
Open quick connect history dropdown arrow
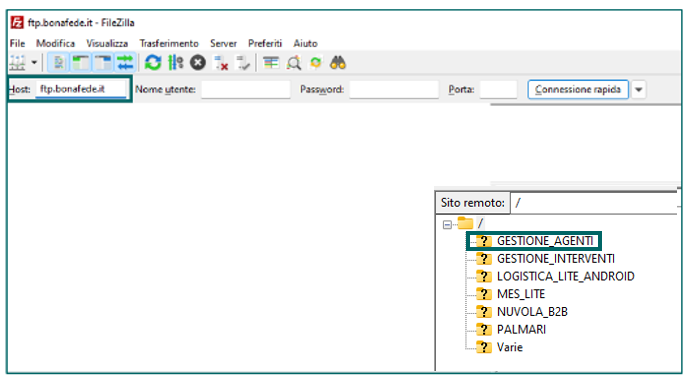pos(638,90)
